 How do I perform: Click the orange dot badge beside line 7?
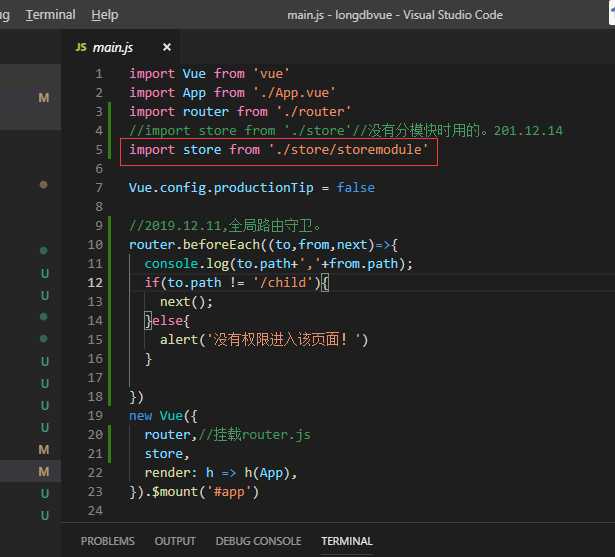[x=44, y=185]
